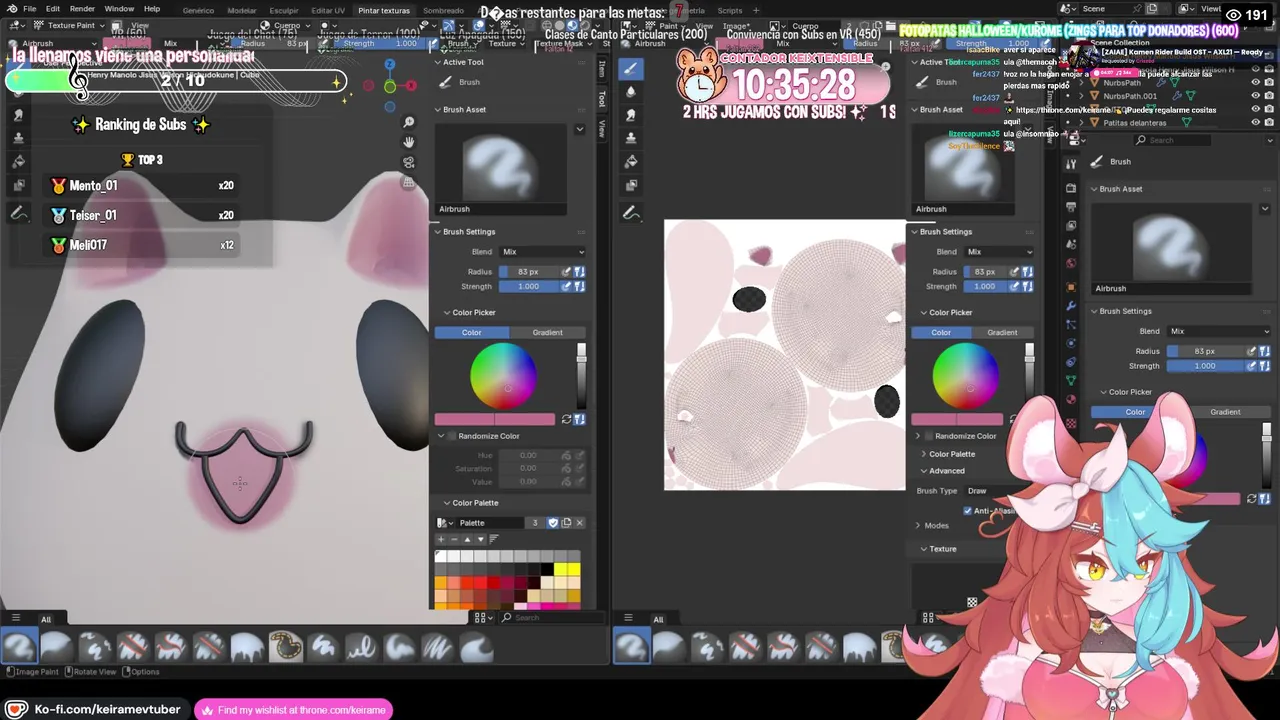Enable Randomize Color checkbox in image editor panel

point(929,436)
